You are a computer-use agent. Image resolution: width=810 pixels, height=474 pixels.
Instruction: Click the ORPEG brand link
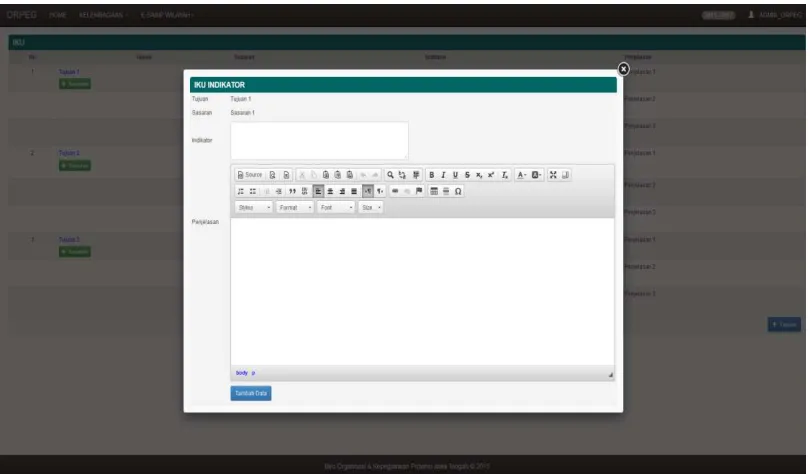22,14
